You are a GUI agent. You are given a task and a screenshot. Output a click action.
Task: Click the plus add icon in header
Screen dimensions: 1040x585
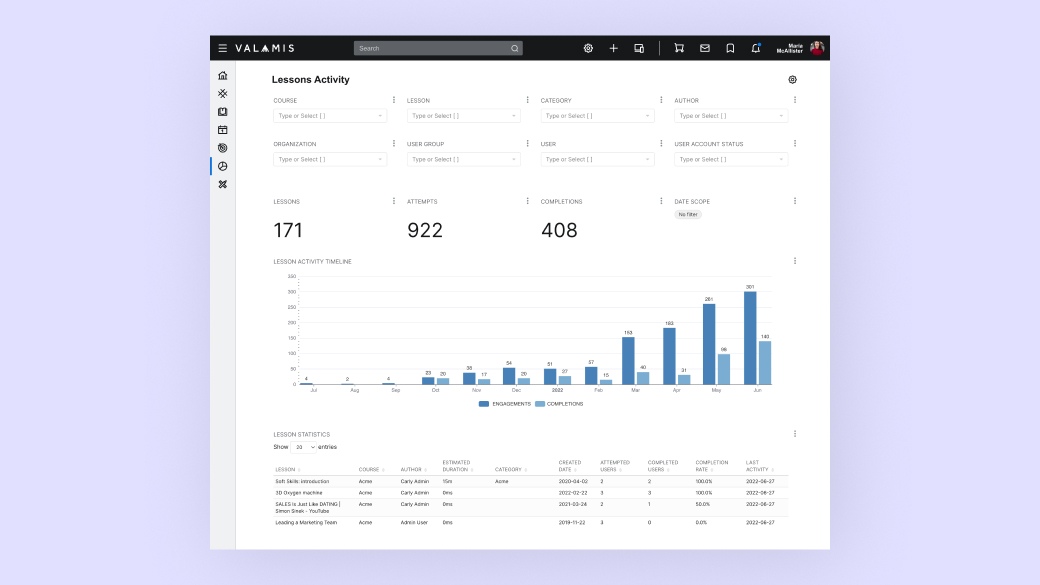pyautogui.click(x=614, y=48)
